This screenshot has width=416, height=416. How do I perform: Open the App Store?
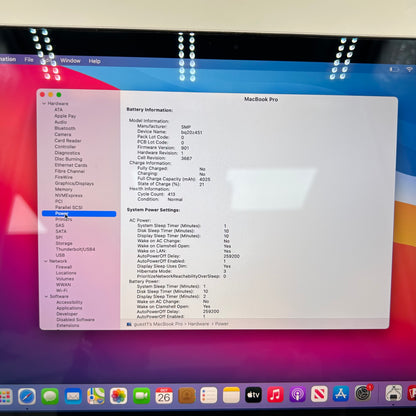(x=341, y=394)
